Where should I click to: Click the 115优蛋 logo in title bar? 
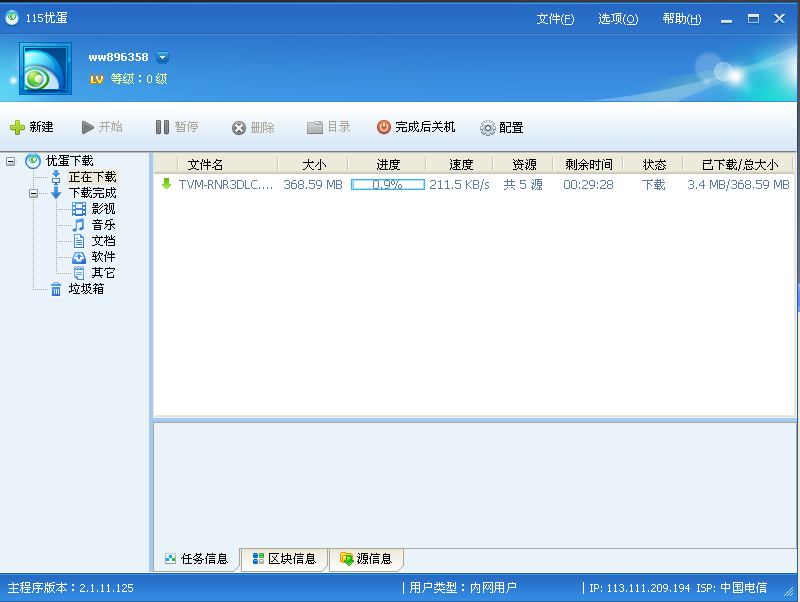(x=12, y=18)
